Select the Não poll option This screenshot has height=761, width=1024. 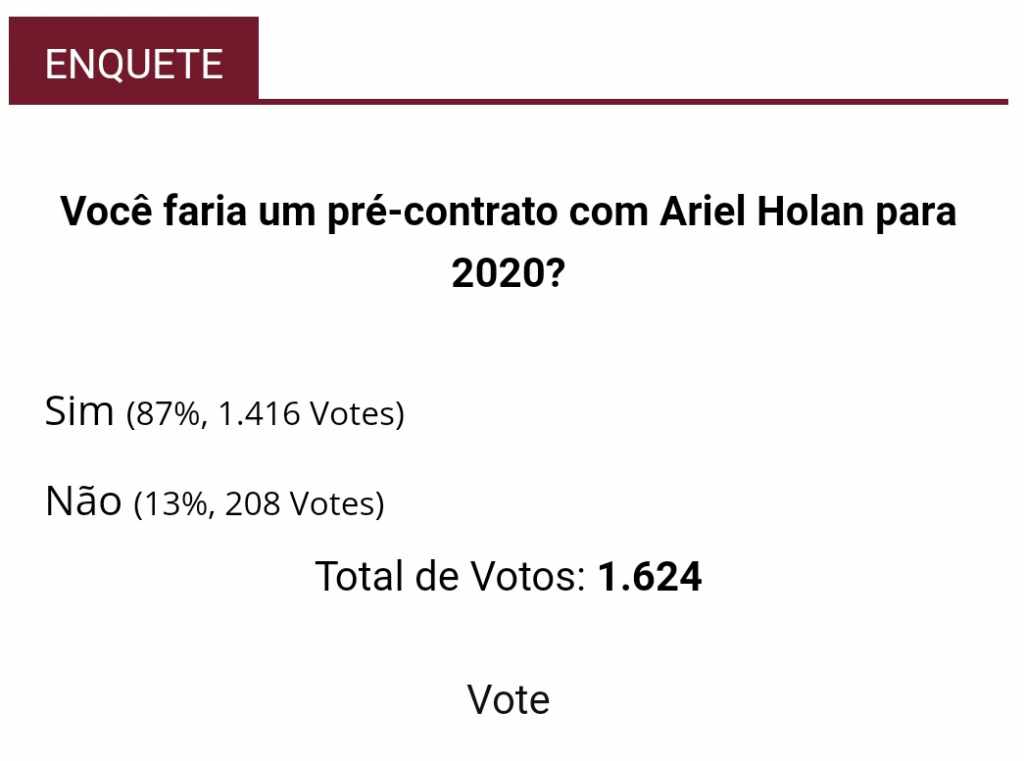point(84,501)
